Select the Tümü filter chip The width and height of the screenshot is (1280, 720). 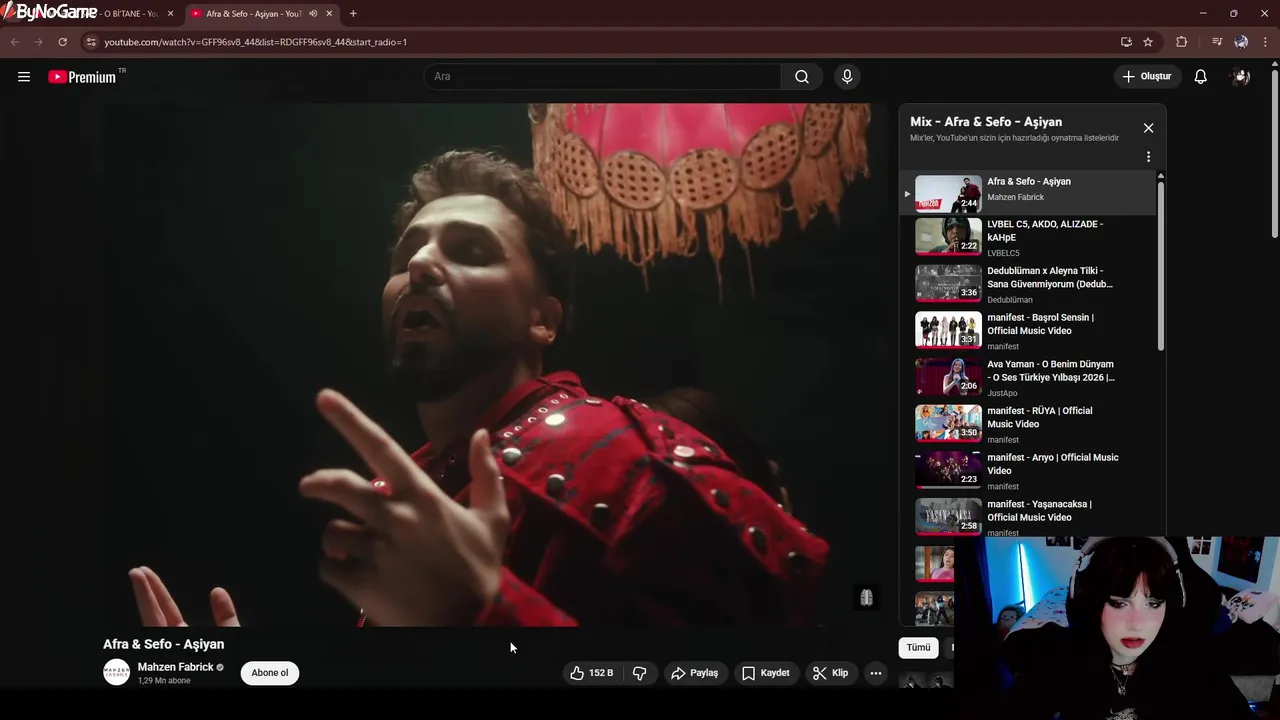pos(918,647)
